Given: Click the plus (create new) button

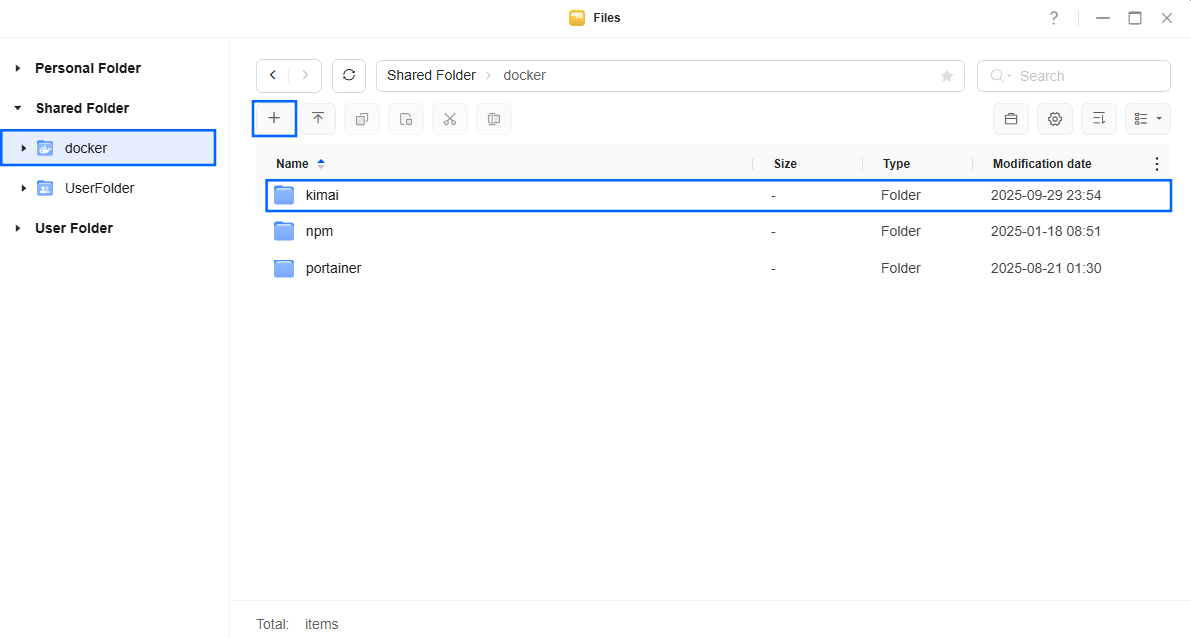Looking at the screenshot, I should pos(274,119).
